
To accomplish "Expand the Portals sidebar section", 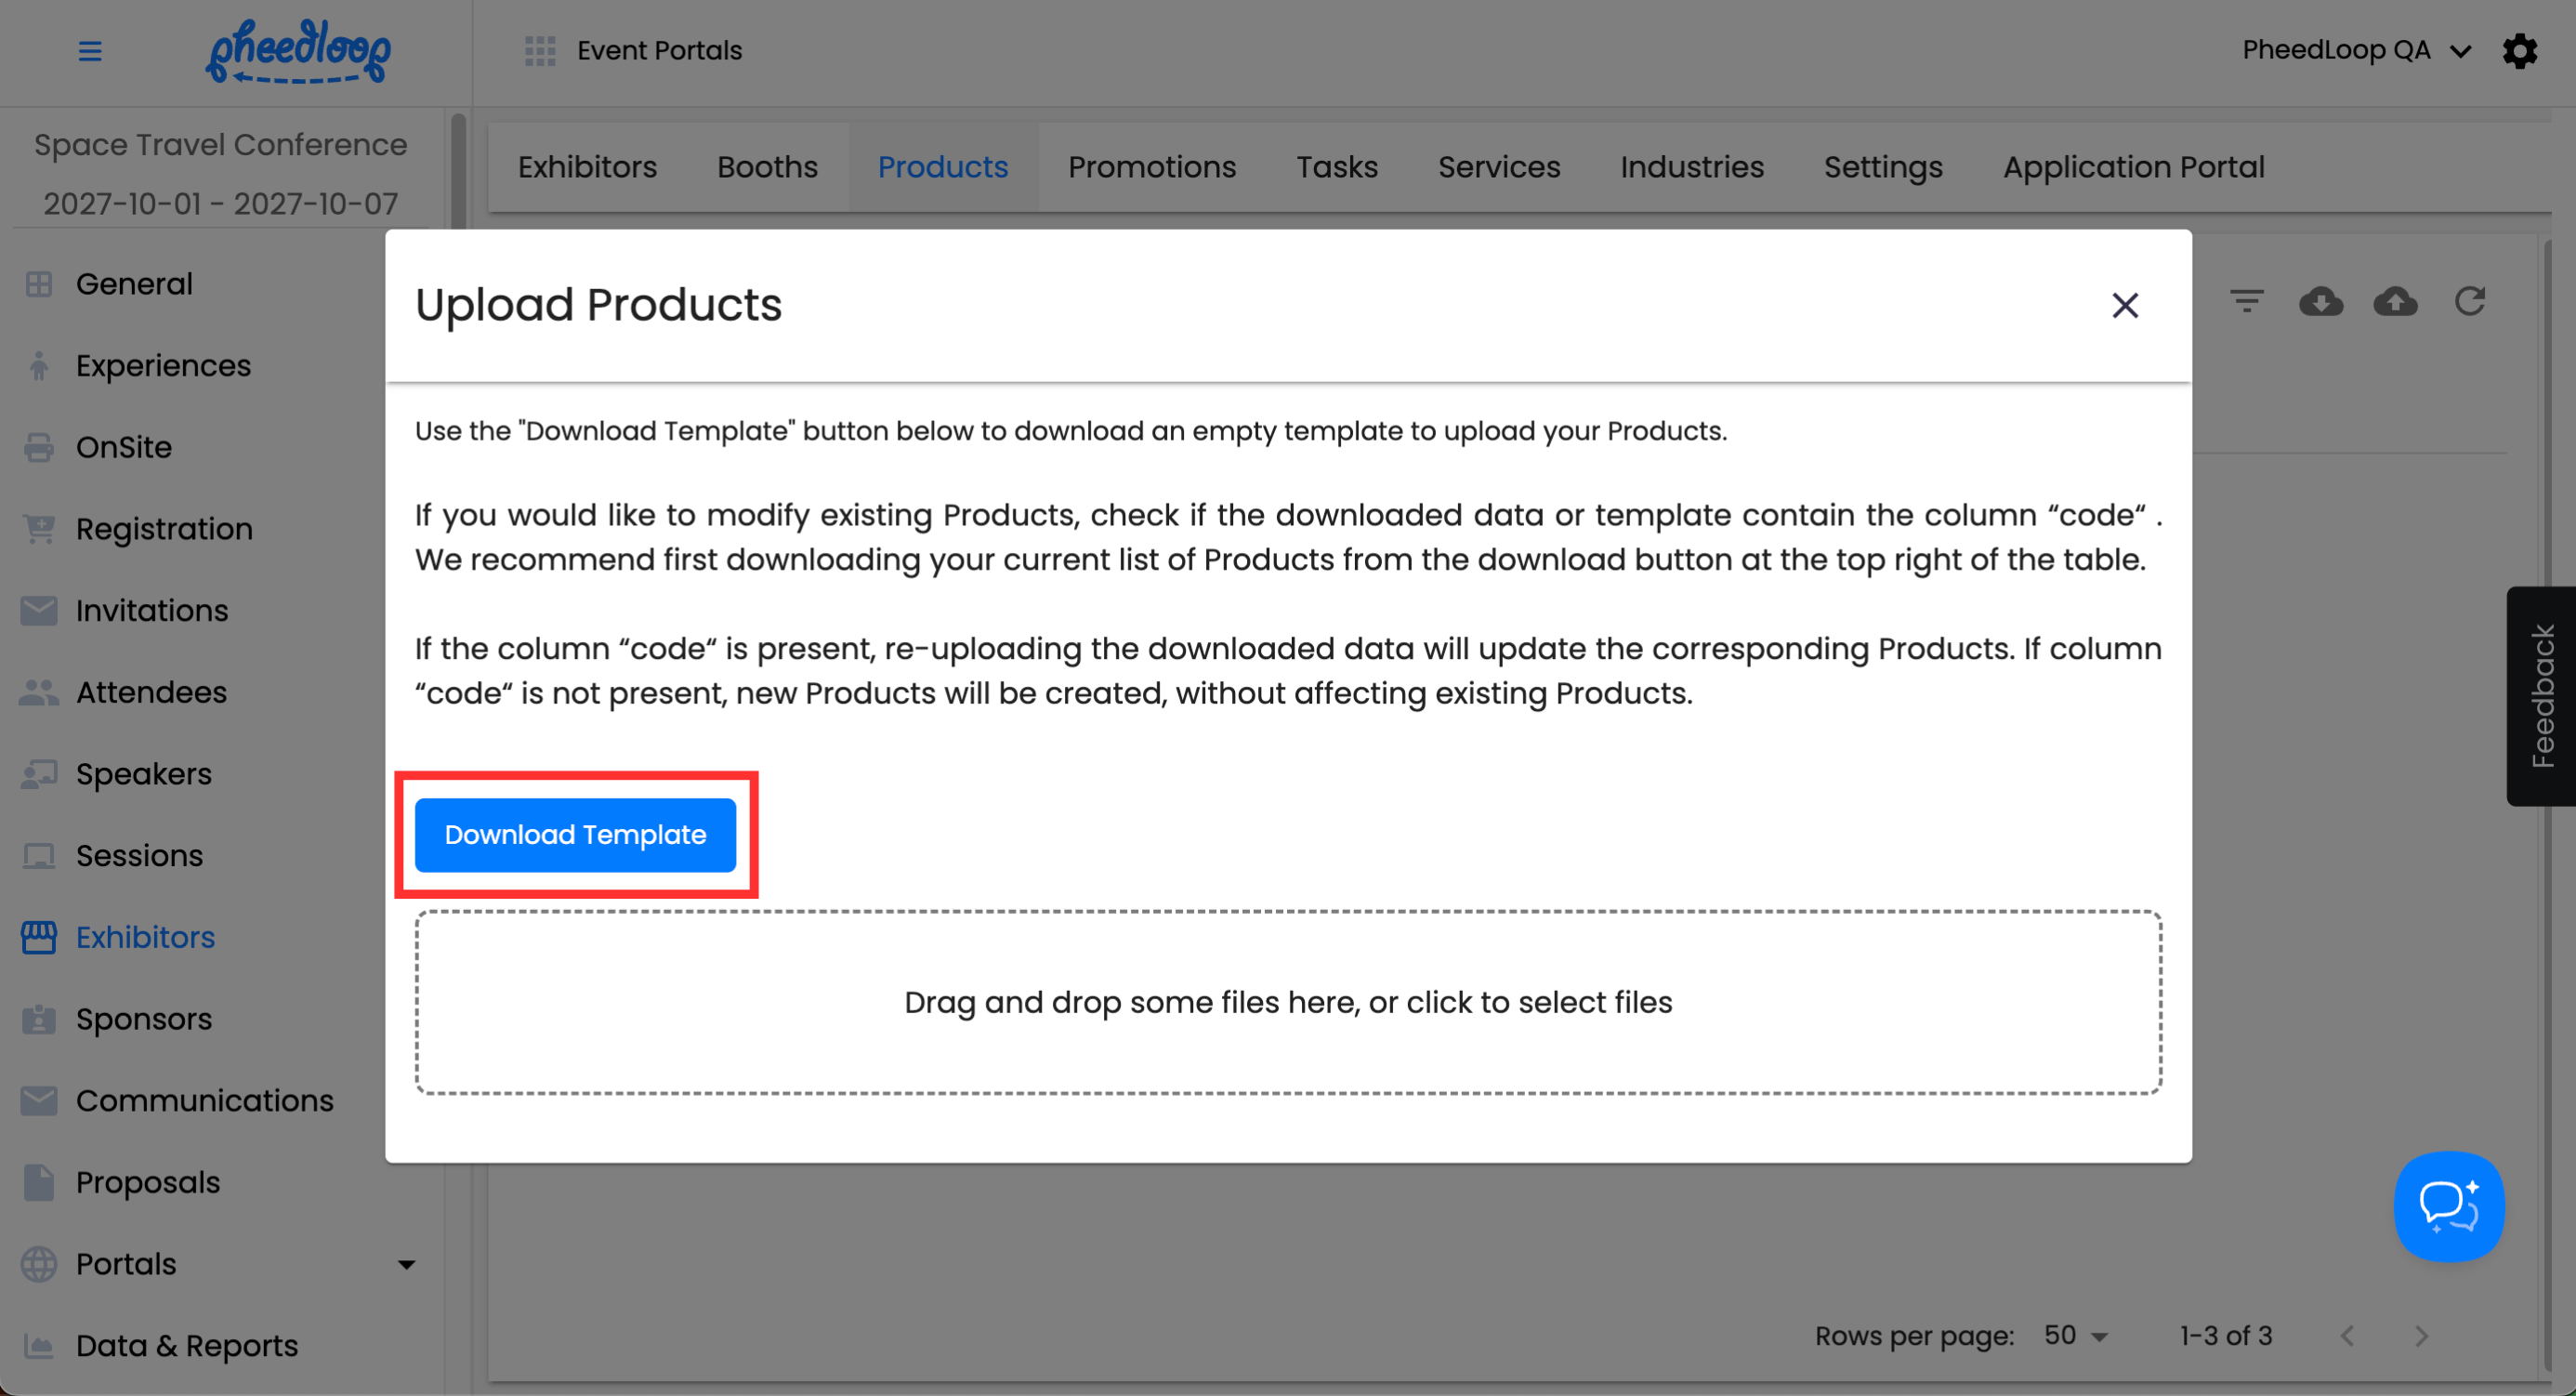I will (x=406, y=1264).
